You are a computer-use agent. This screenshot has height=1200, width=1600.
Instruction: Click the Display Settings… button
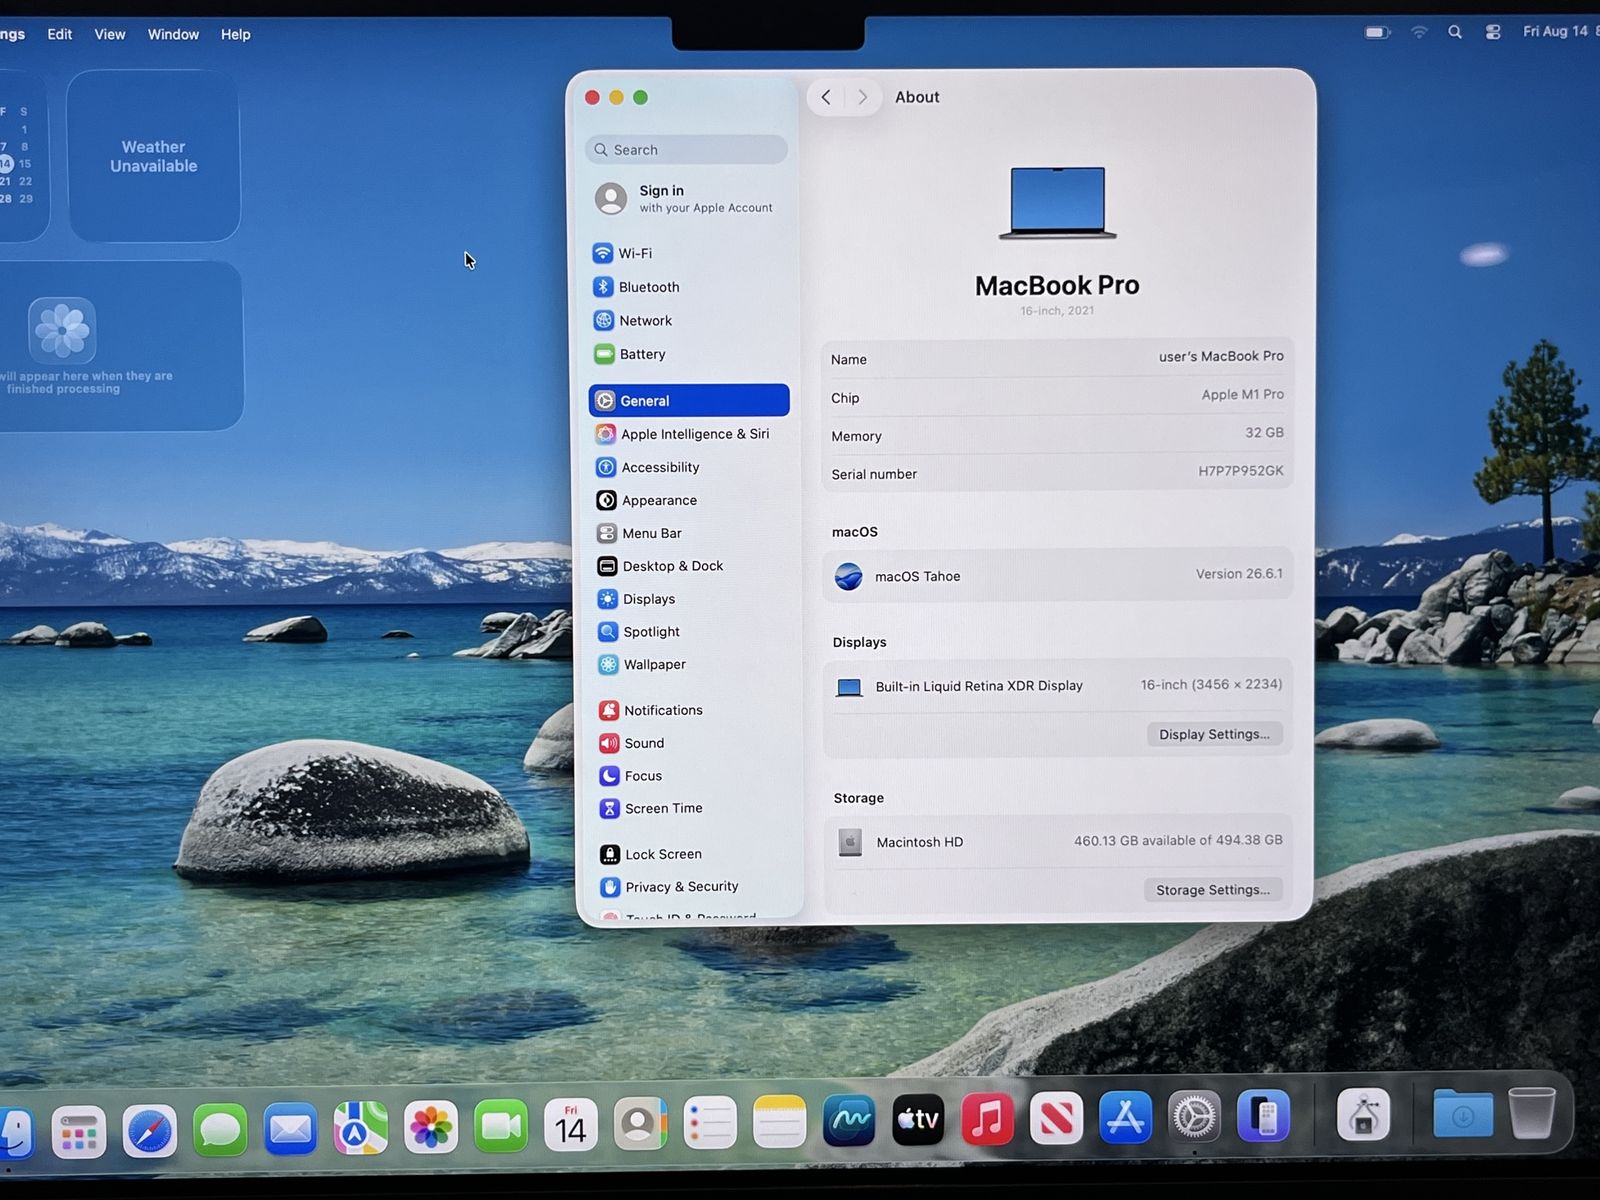click(1214, 734)
